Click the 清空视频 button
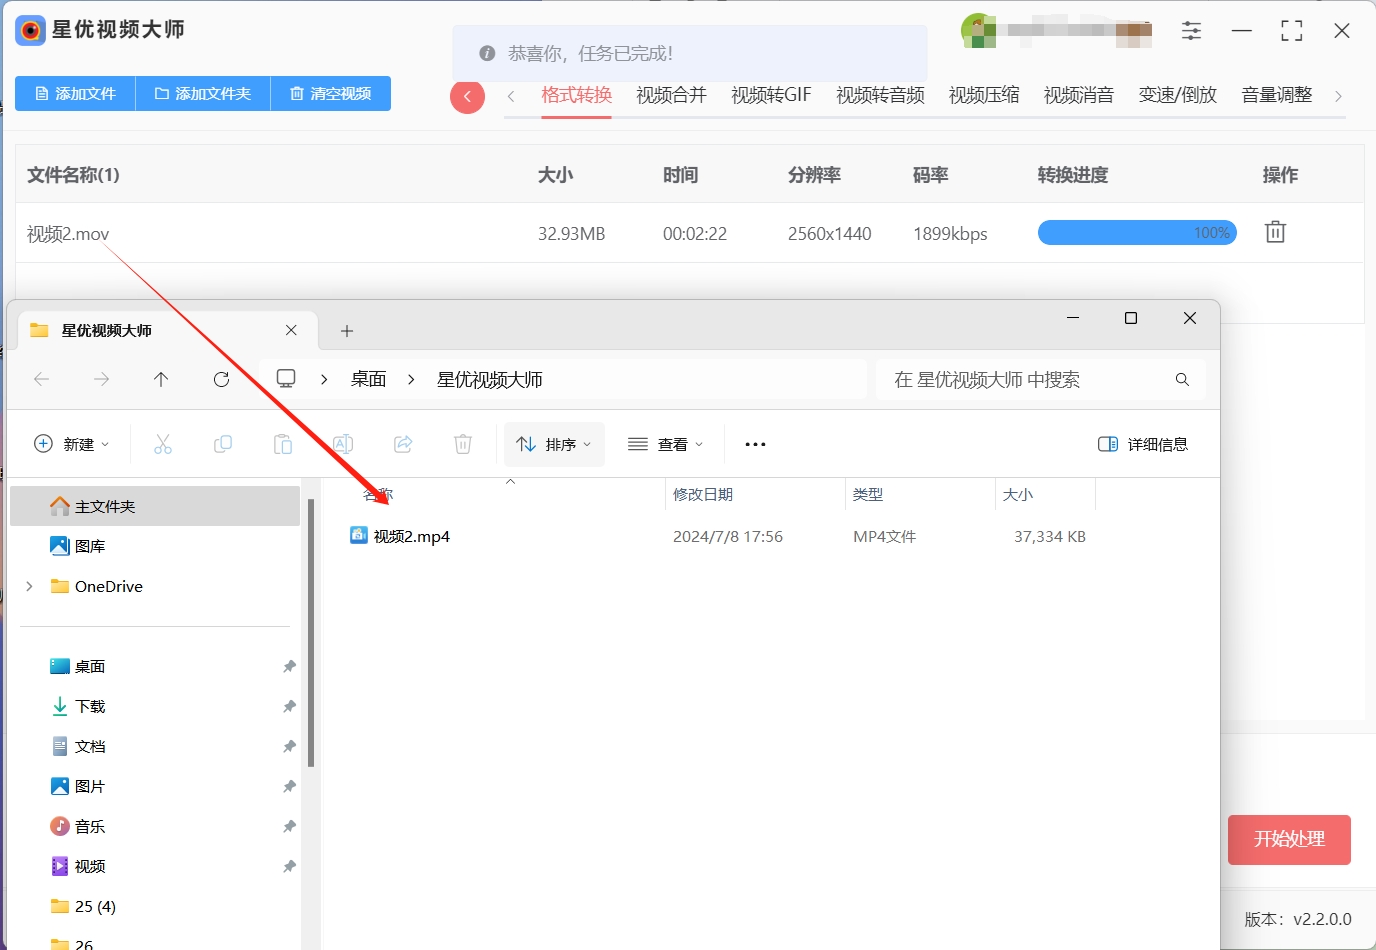The width and height of the screenshot is (1376, 950). pos(331,93)
